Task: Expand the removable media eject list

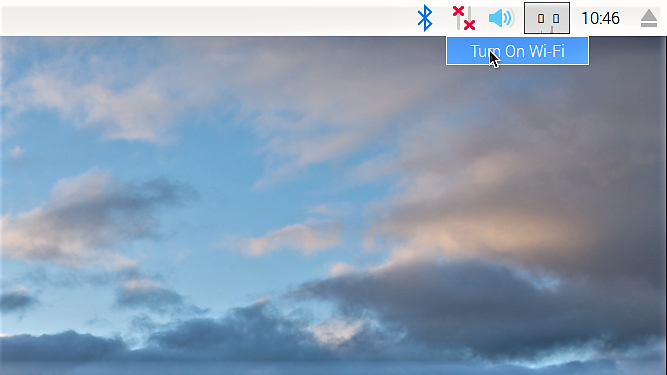Action: point(649,18)
